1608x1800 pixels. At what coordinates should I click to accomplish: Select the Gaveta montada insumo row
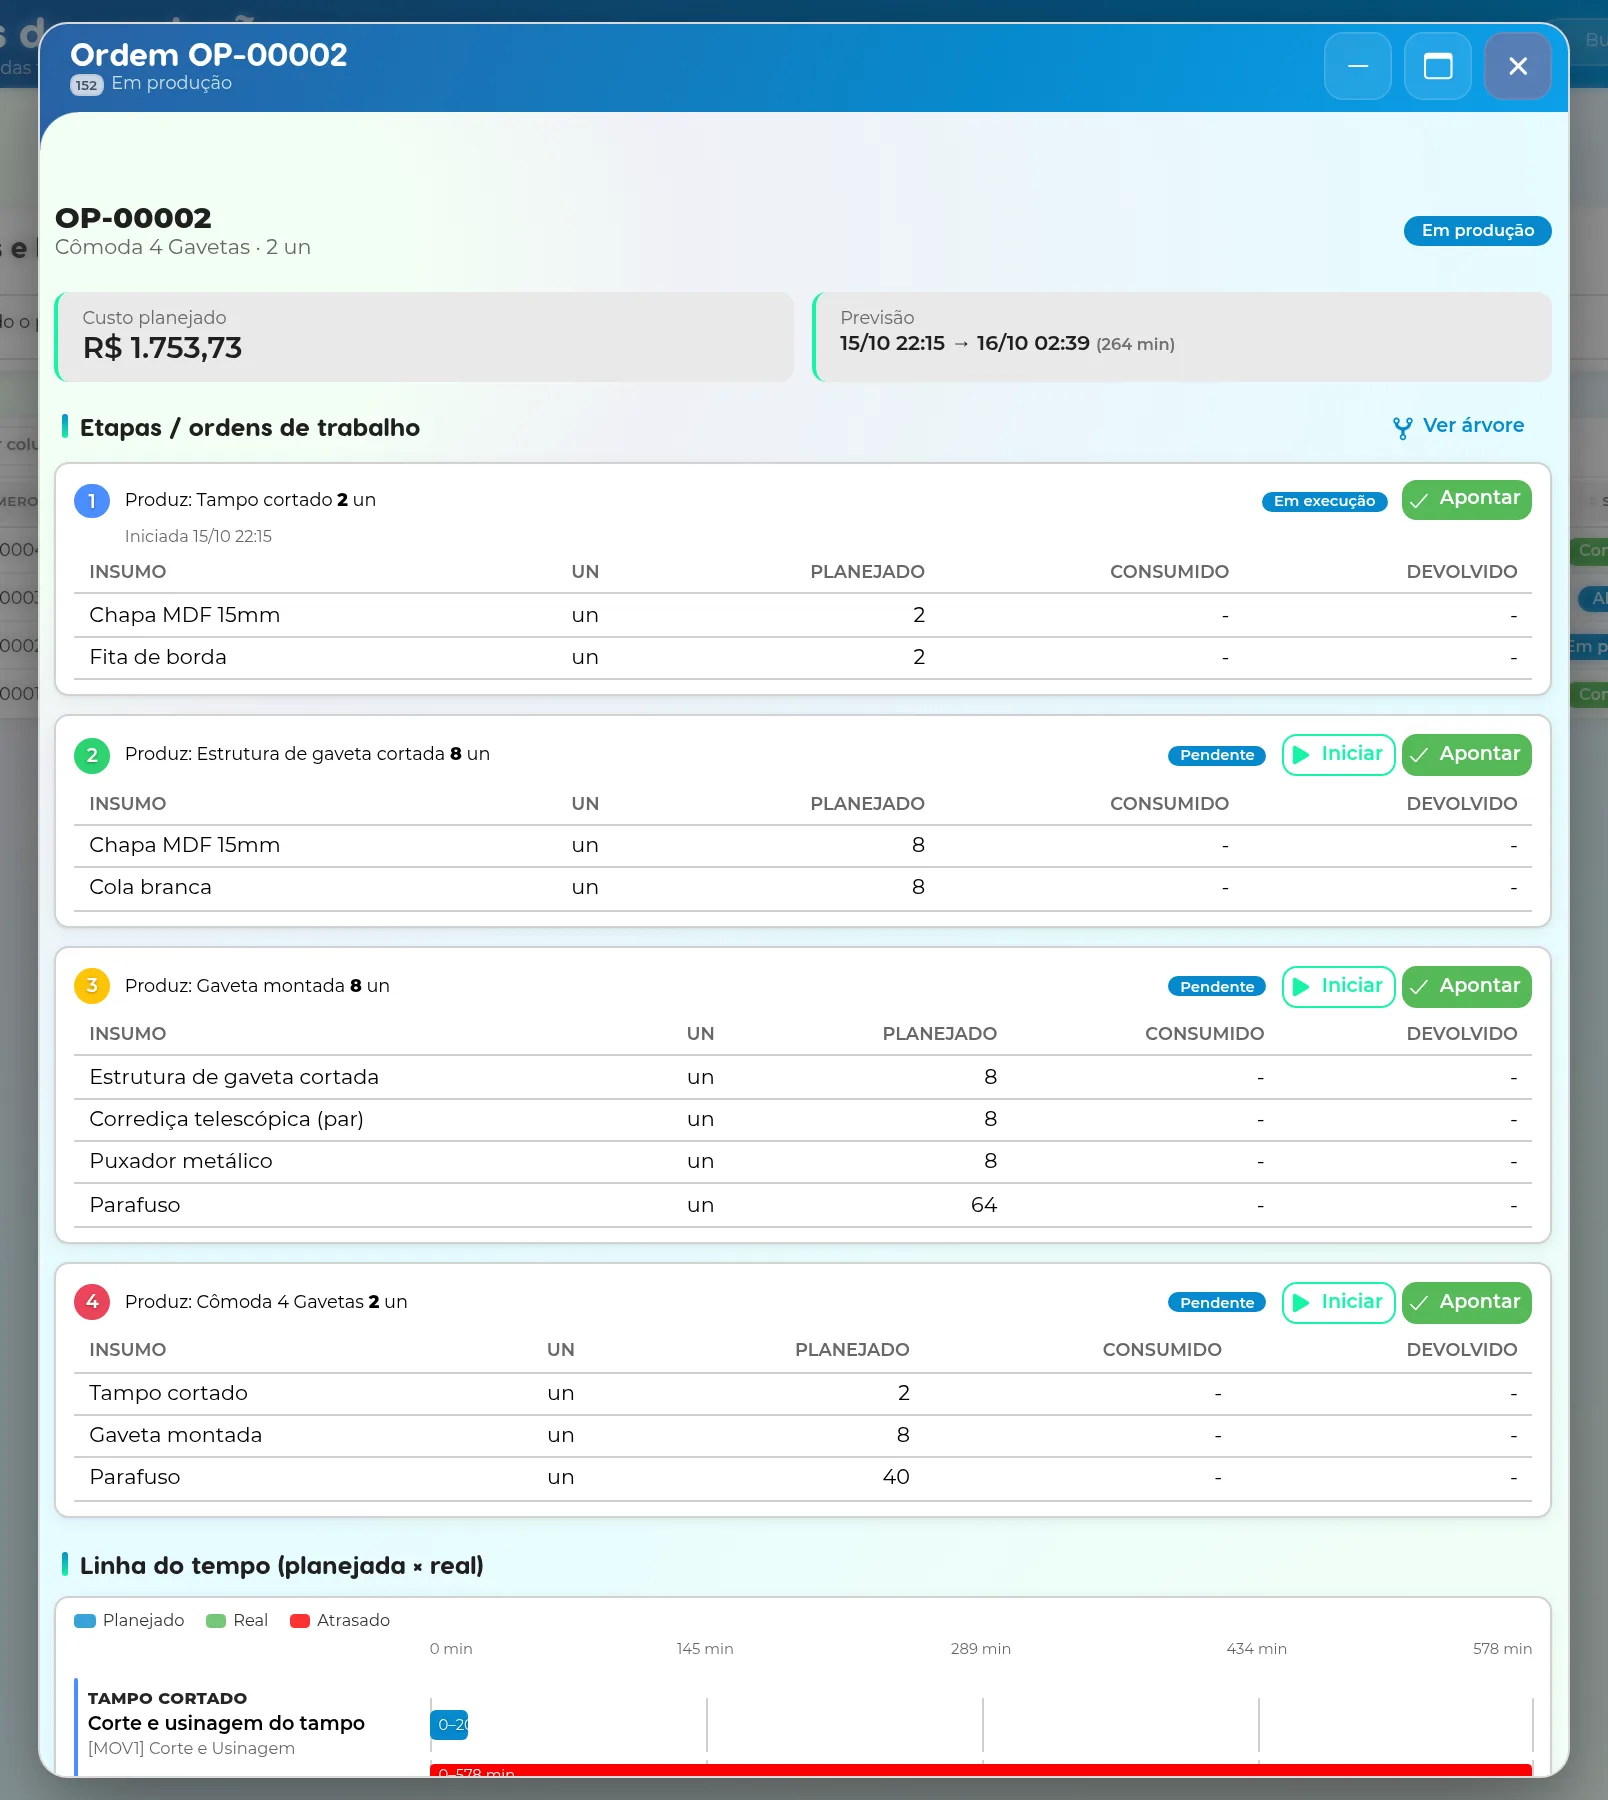[x=802, y=1436]
